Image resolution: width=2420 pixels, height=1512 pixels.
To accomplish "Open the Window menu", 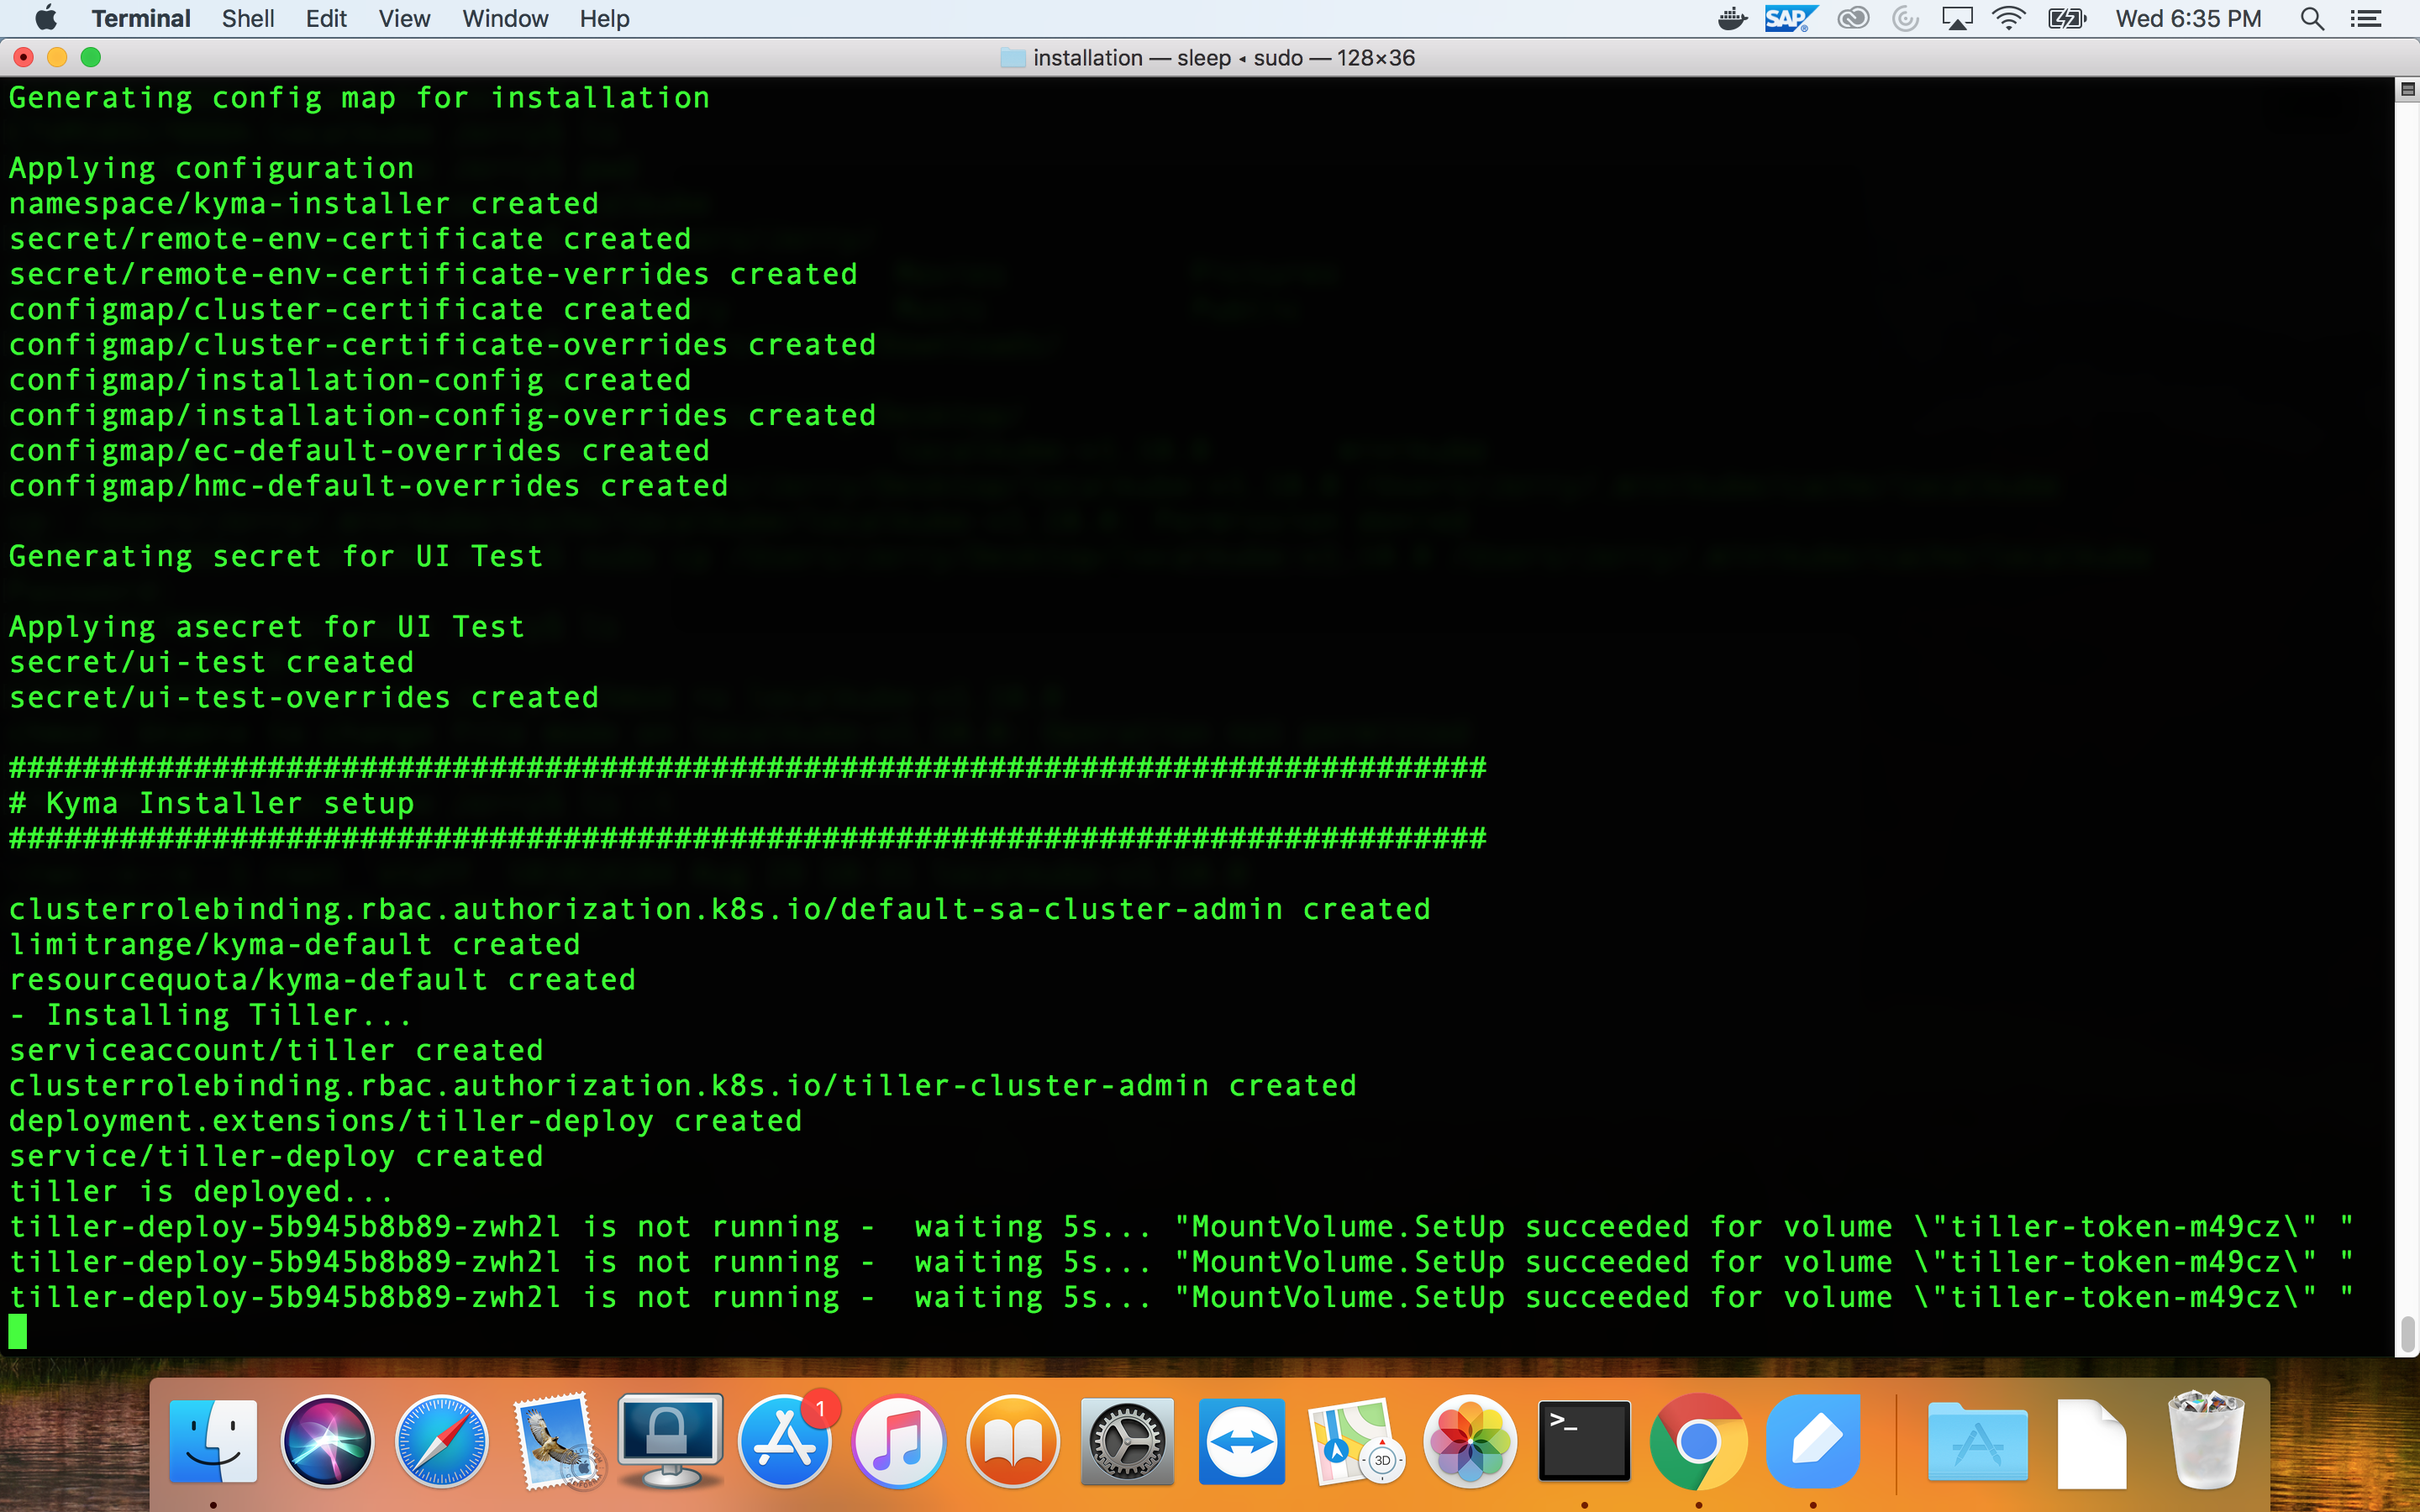I will coord(505,19).
